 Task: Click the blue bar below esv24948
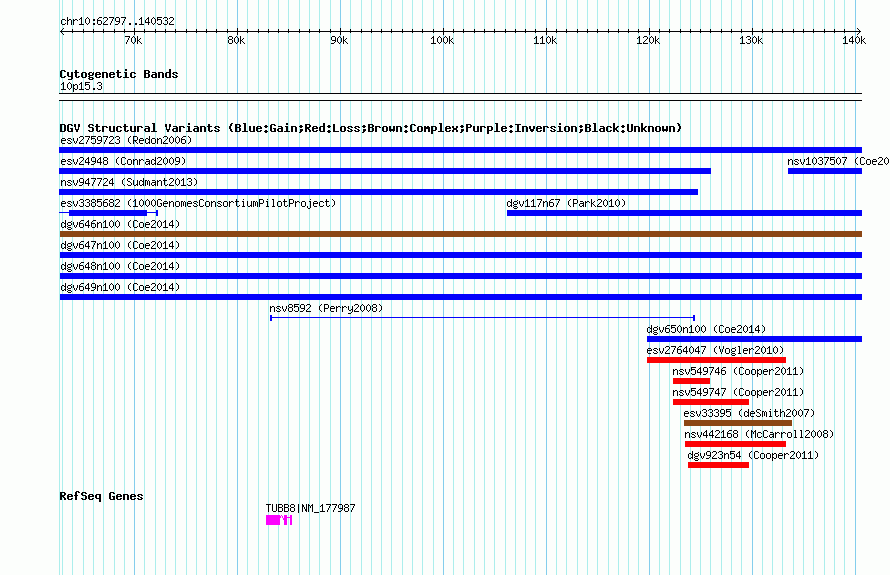385,171
